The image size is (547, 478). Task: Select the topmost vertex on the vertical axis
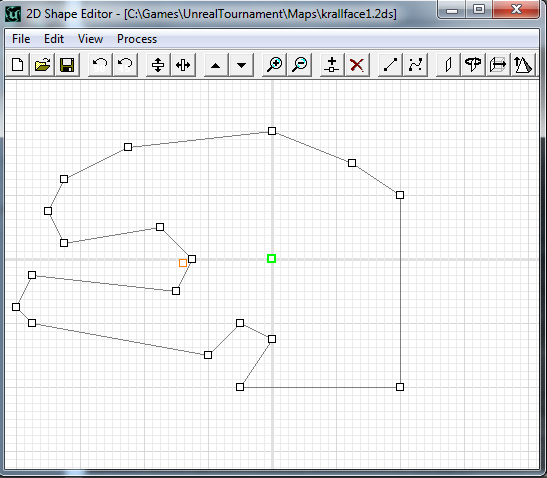pos(272,131)
